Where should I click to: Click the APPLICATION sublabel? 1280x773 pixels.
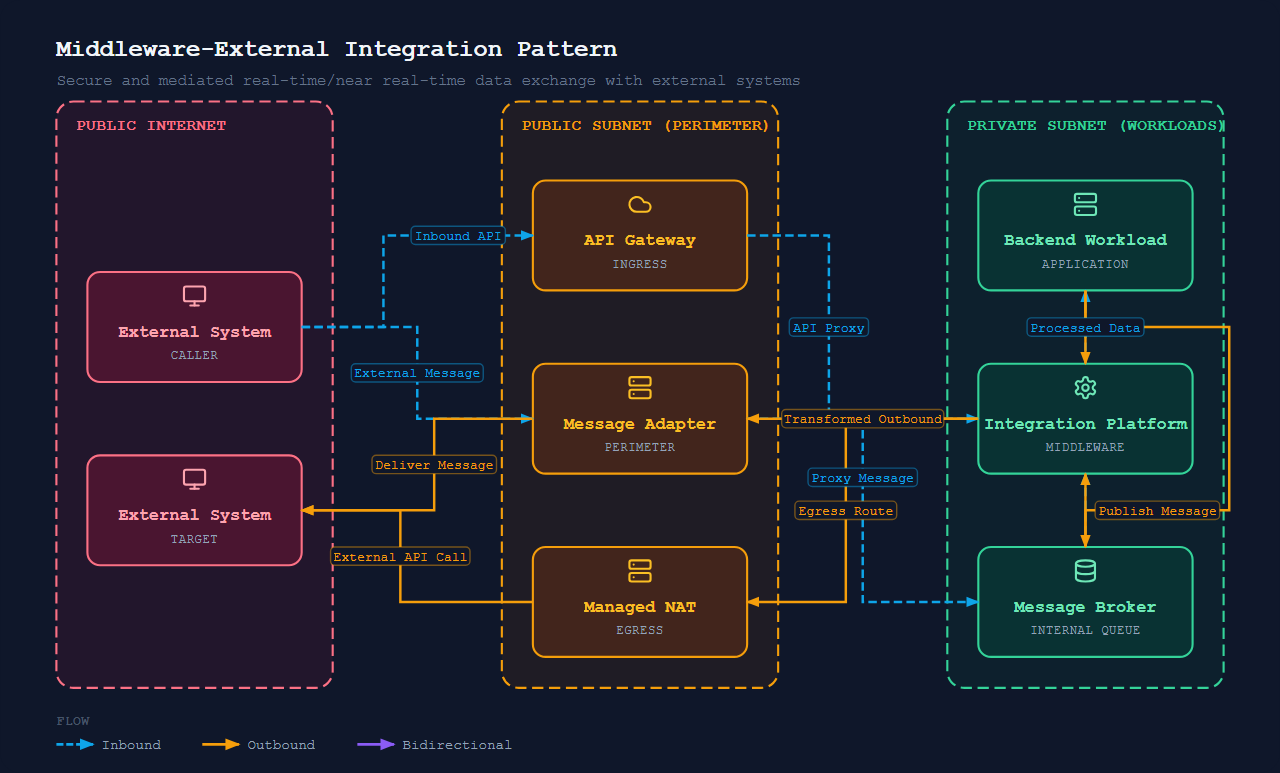point(1085,265)
